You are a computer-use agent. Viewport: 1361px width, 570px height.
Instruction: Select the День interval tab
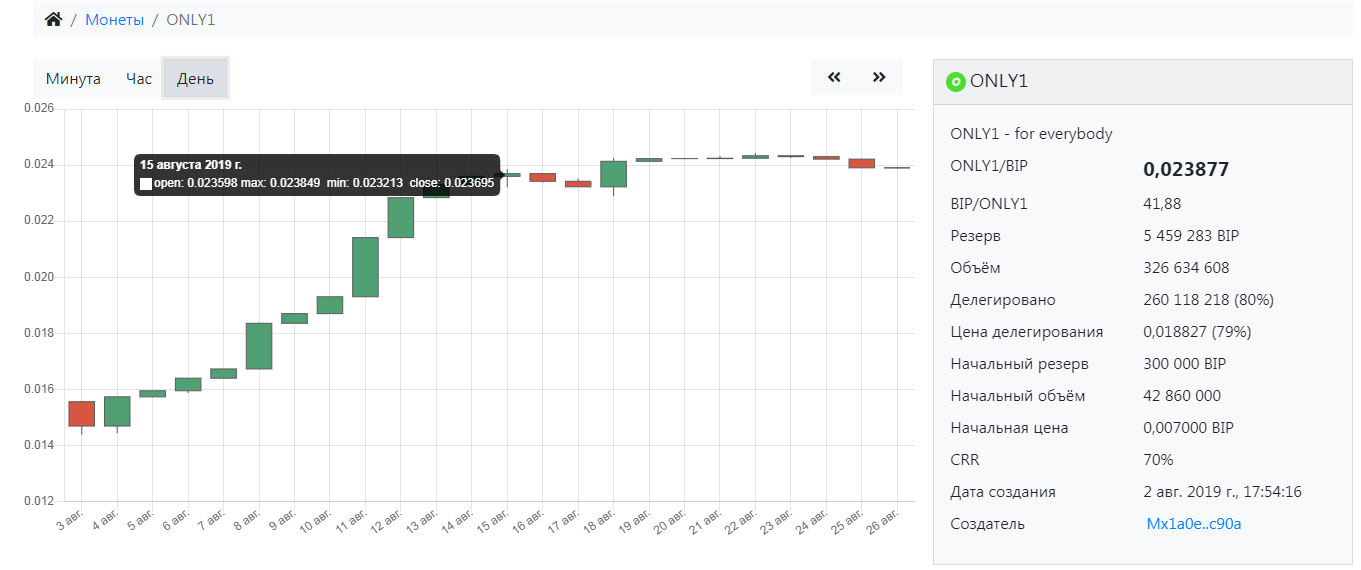[x=195, y=79]
